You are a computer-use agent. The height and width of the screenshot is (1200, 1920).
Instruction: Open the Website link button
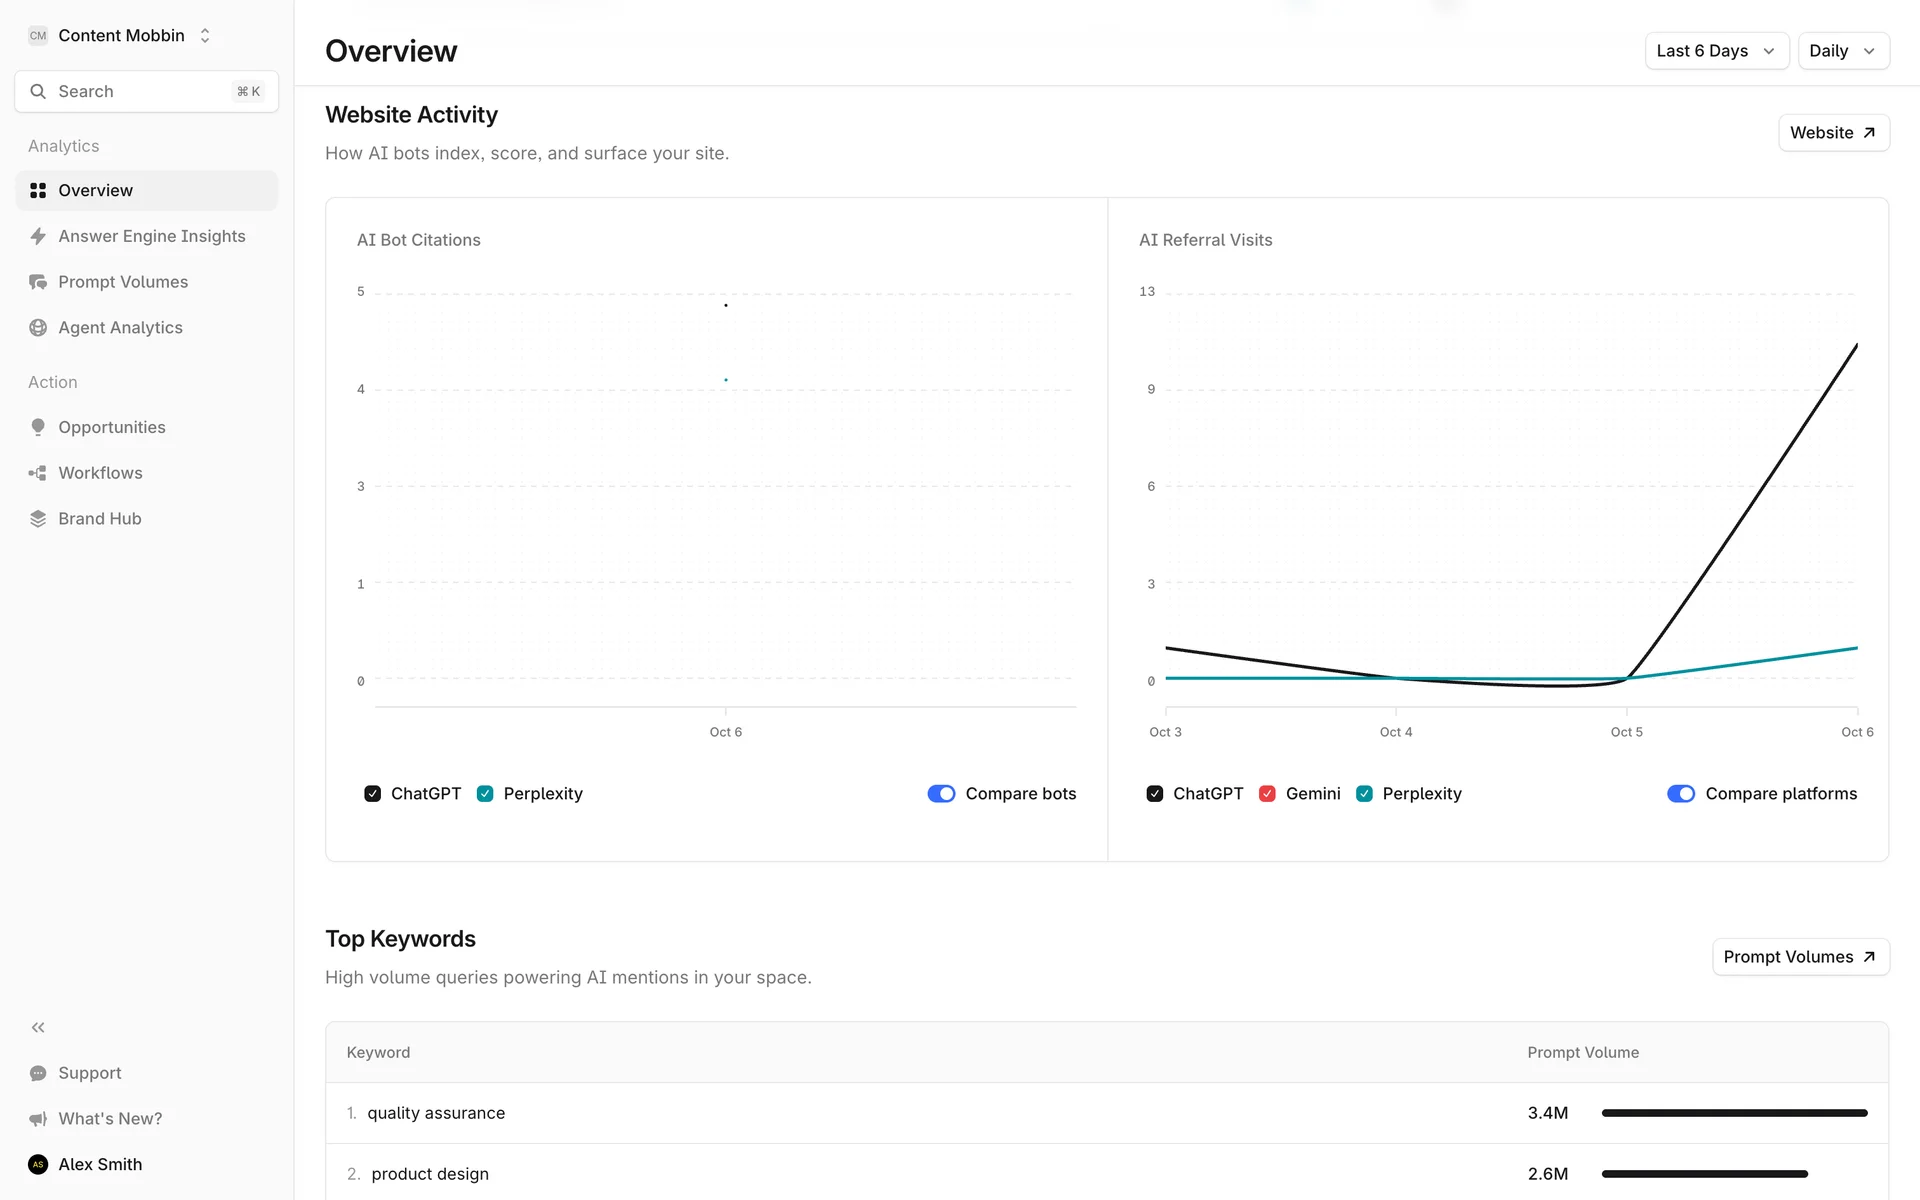tap(1833, 133)
